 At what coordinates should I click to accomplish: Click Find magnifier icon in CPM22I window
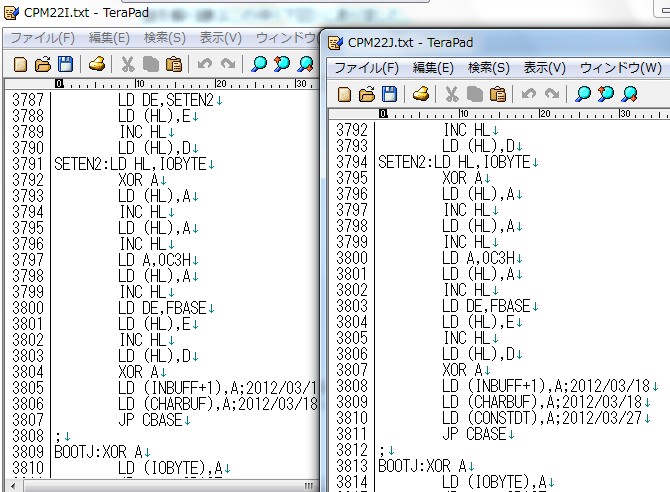[259, 64]
